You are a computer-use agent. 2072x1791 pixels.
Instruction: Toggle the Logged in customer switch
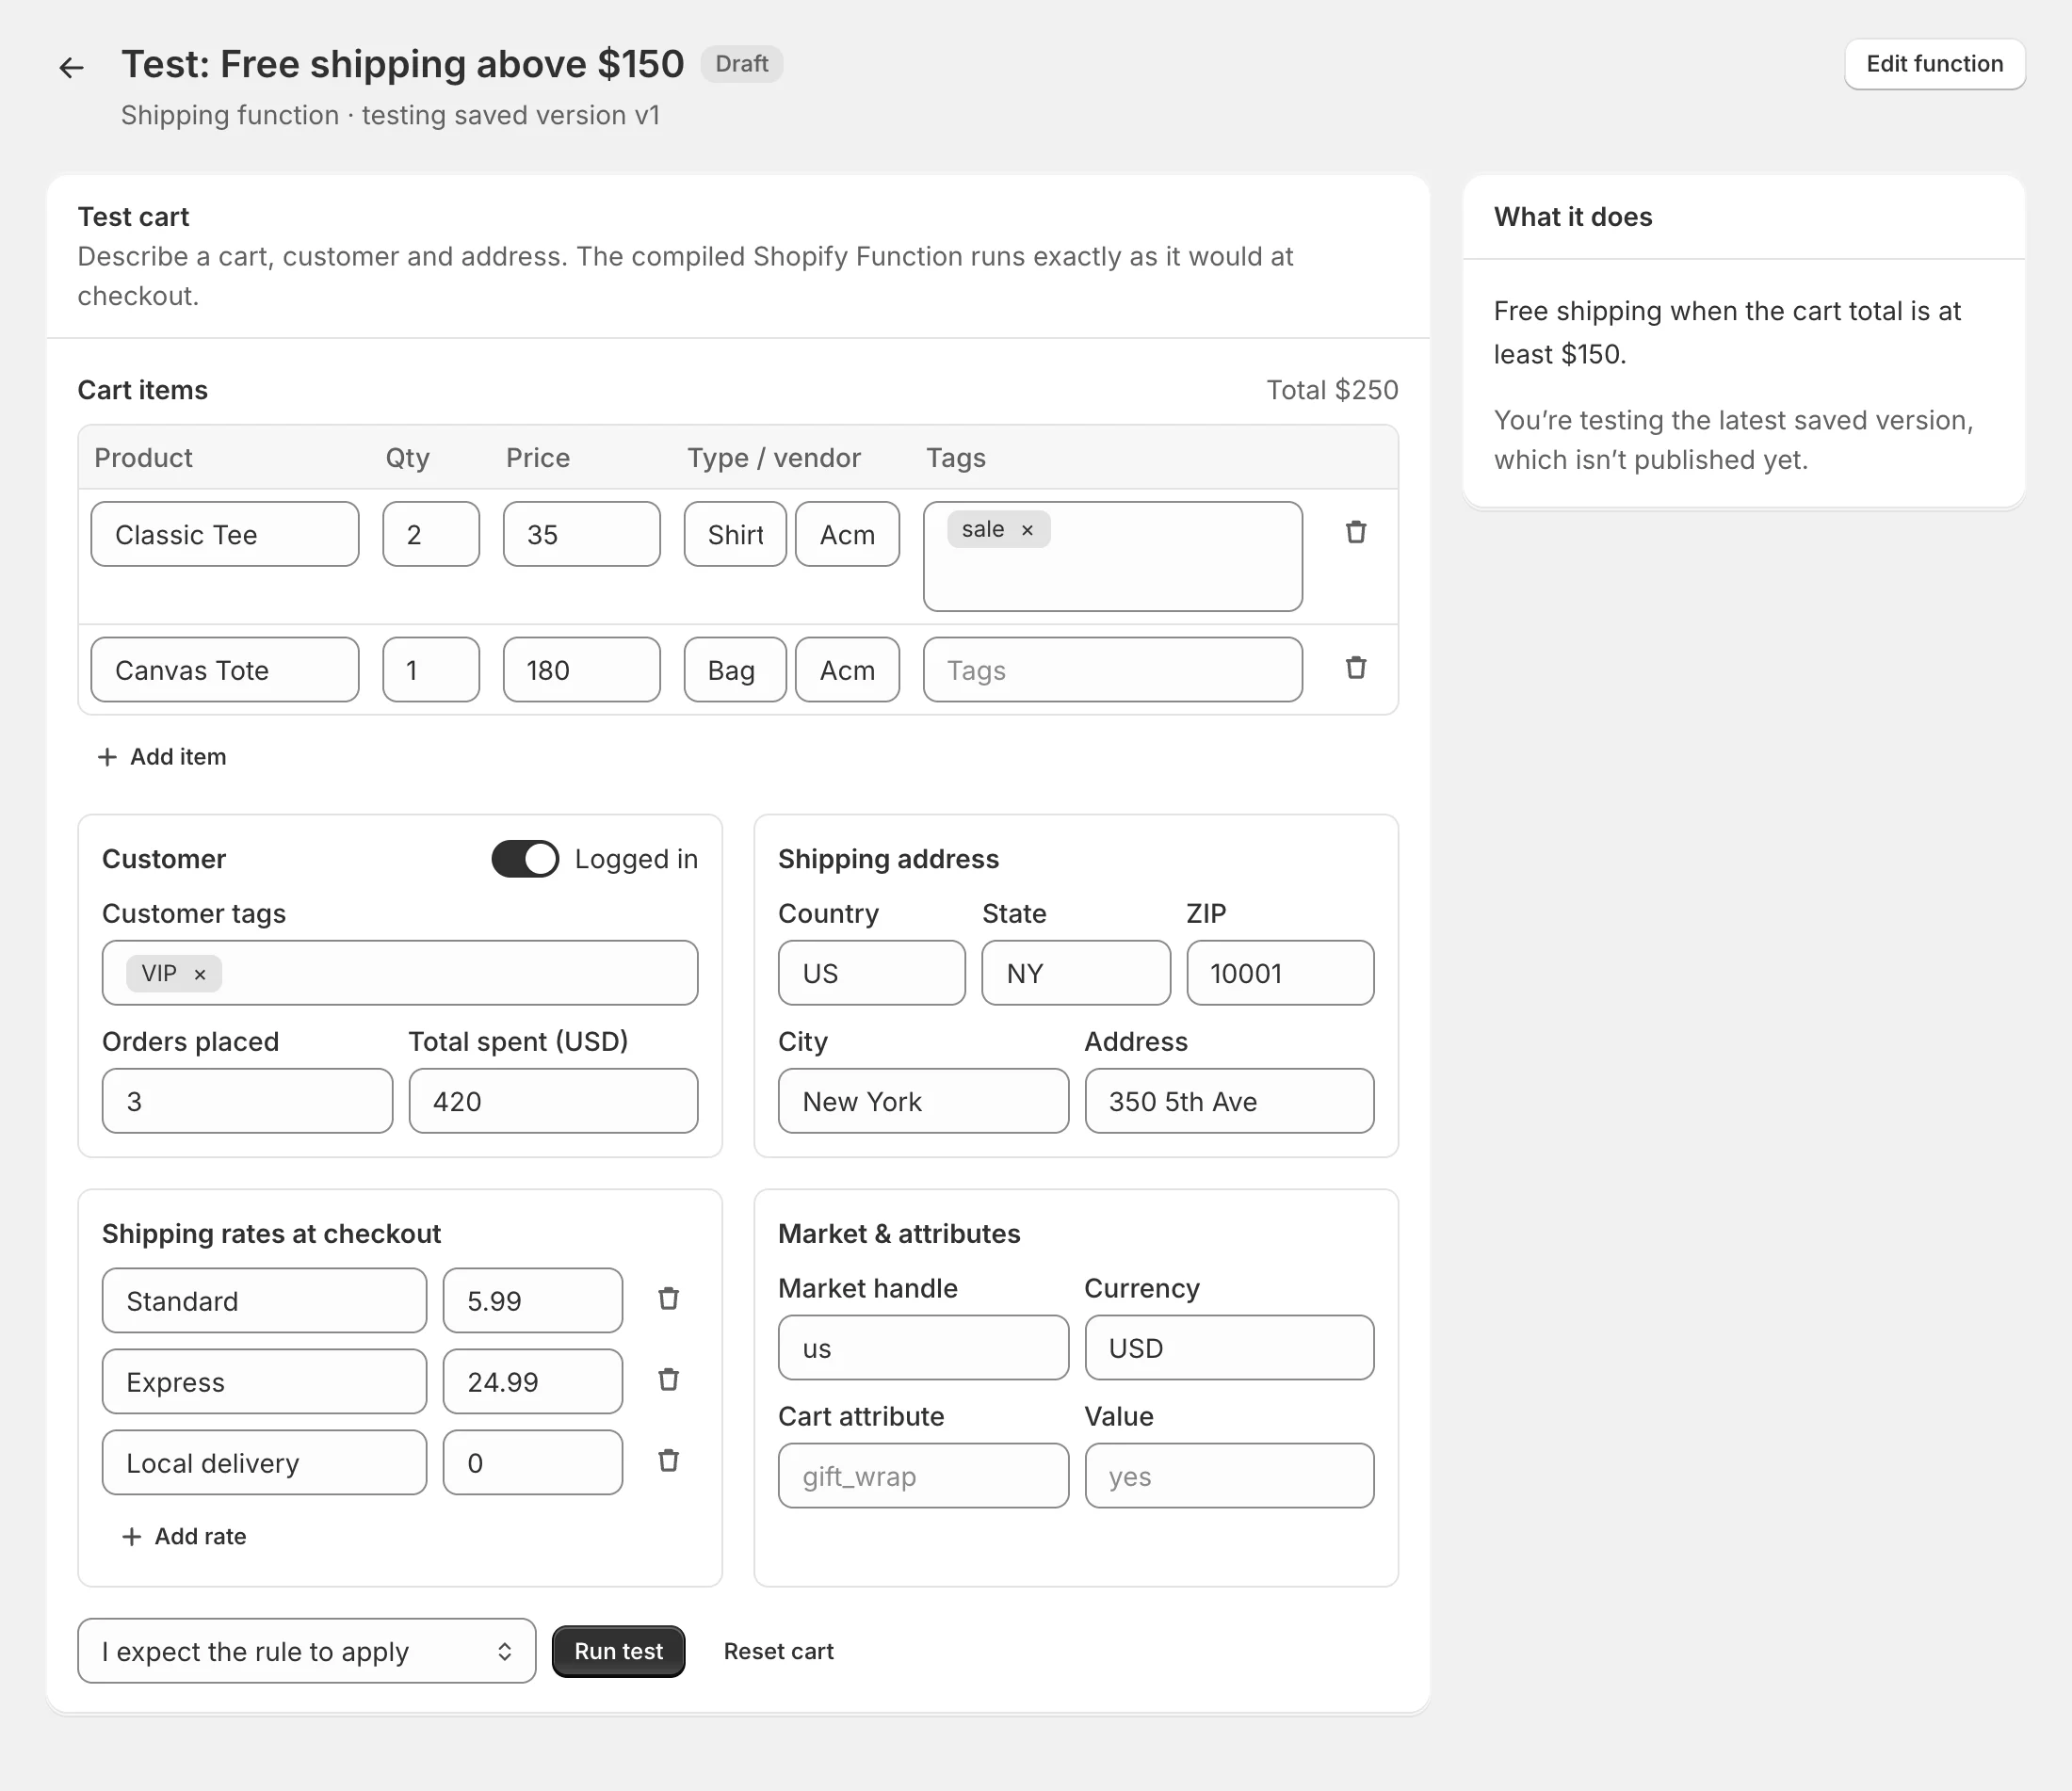point(525,859)
